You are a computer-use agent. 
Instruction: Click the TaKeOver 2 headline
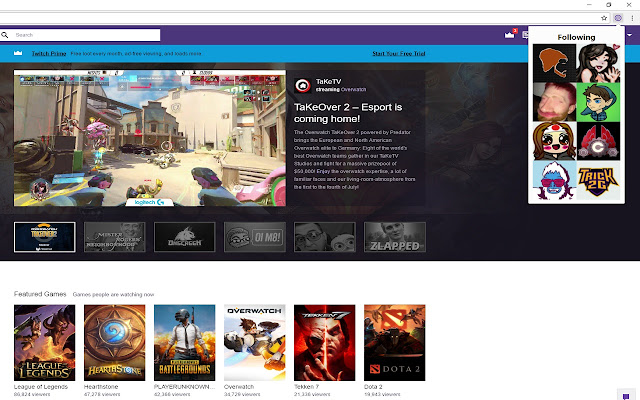click(x=348, y=113)
